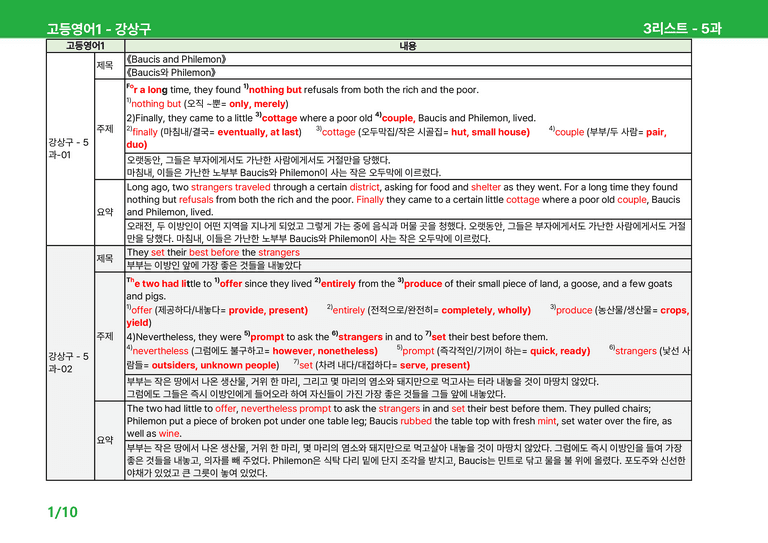Click the page indicator 1/10
Image resolution: width=768 pixels, height=543 pixels.
pyautogui.click(x=62, y=512)
